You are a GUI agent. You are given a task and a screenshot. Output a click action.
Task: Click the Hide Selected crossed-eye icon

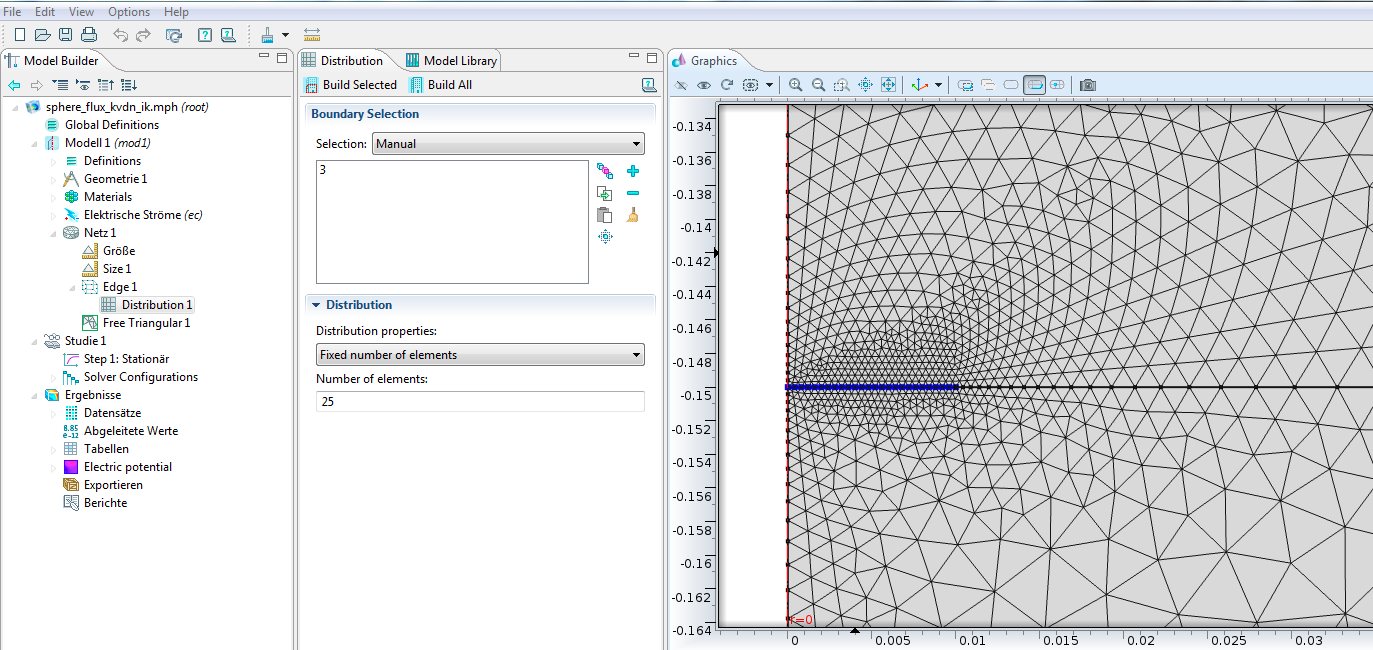(x=681, y=85)
